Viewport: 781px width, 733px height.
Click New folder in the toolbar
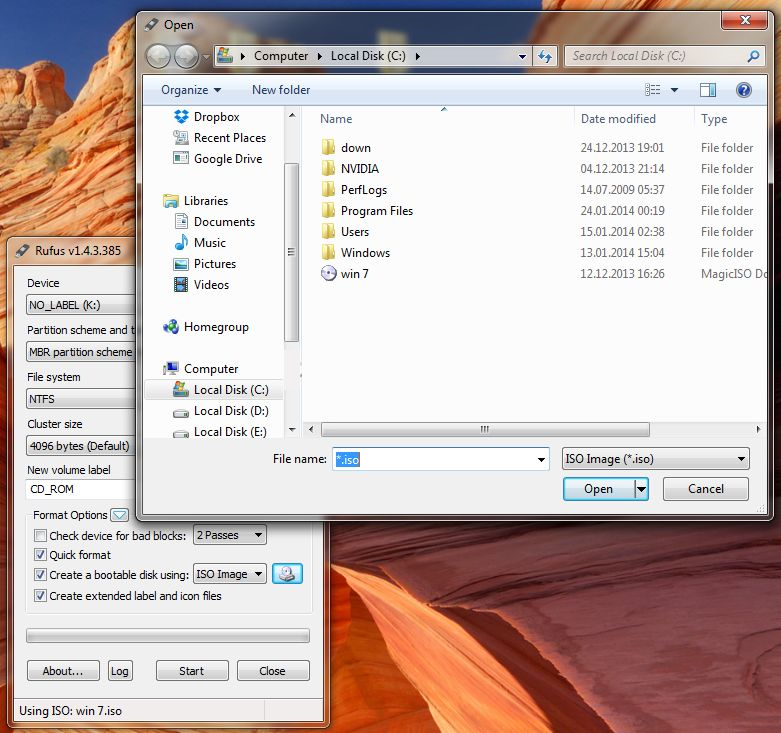(x=281, y=90)
